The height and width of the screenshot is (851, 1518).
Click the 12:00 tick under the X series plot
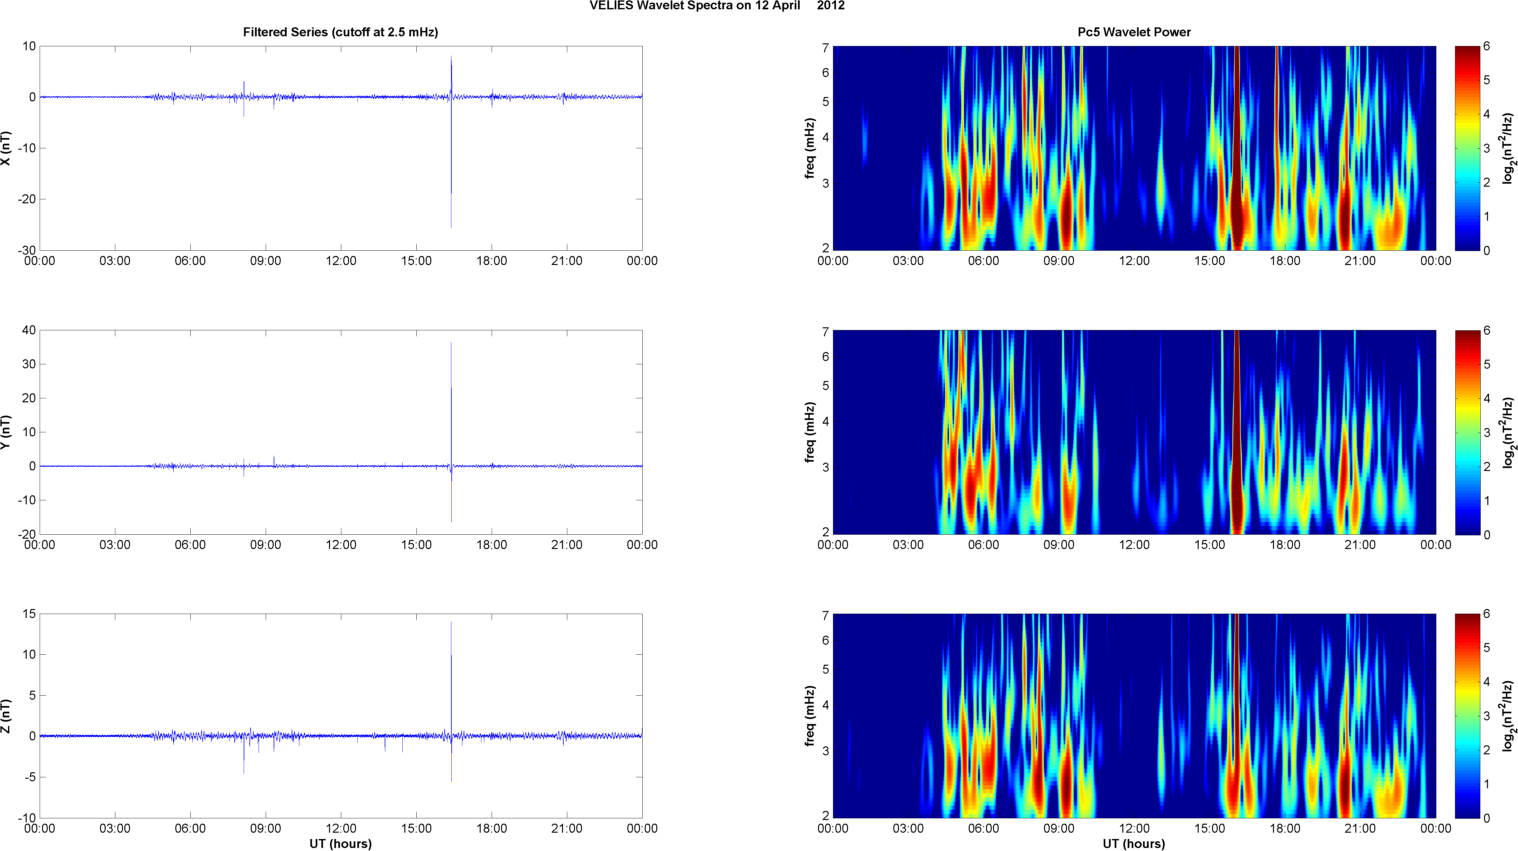point(341,261)
